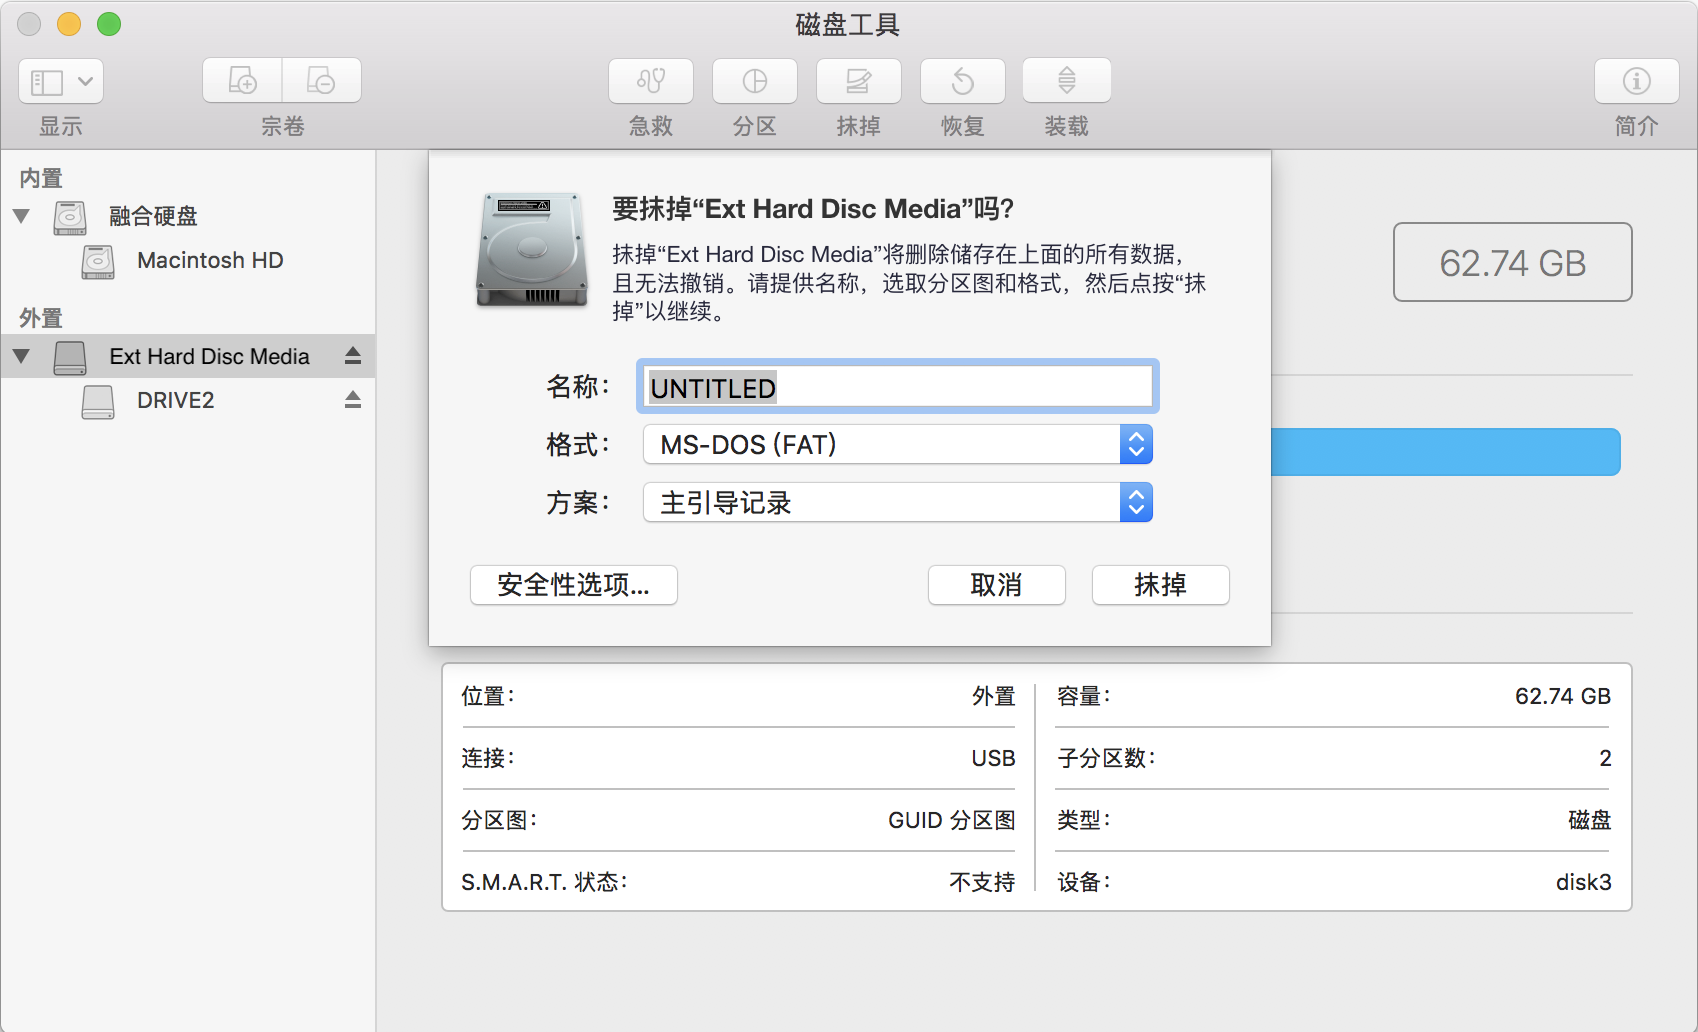Viewport: 1698px width, 1032px height.
Task: Click the name field containing UNTITLED
Action: pos(897,387)
